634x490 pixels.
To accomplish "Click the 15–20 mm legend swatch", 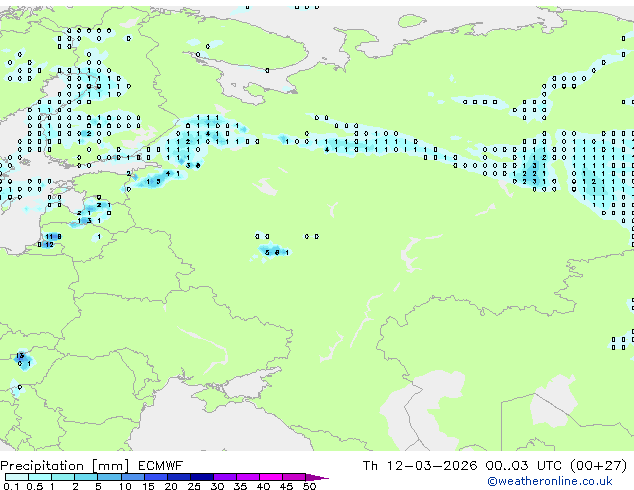I will tap(156, 477).
